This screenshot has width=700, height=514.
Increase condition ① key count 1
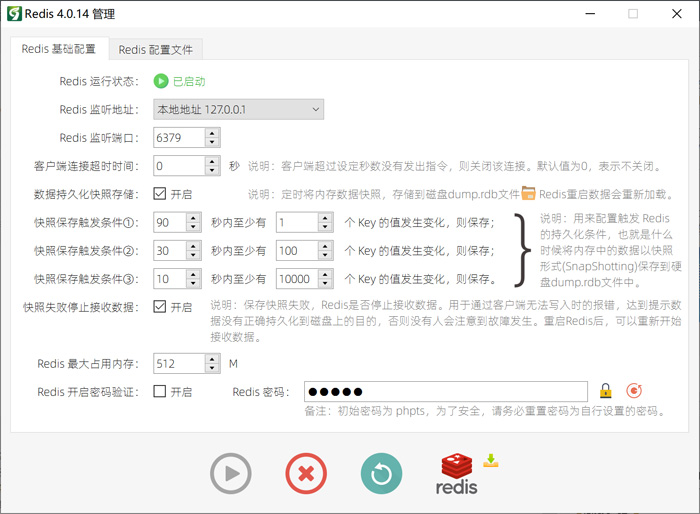[x=325, y=218]
